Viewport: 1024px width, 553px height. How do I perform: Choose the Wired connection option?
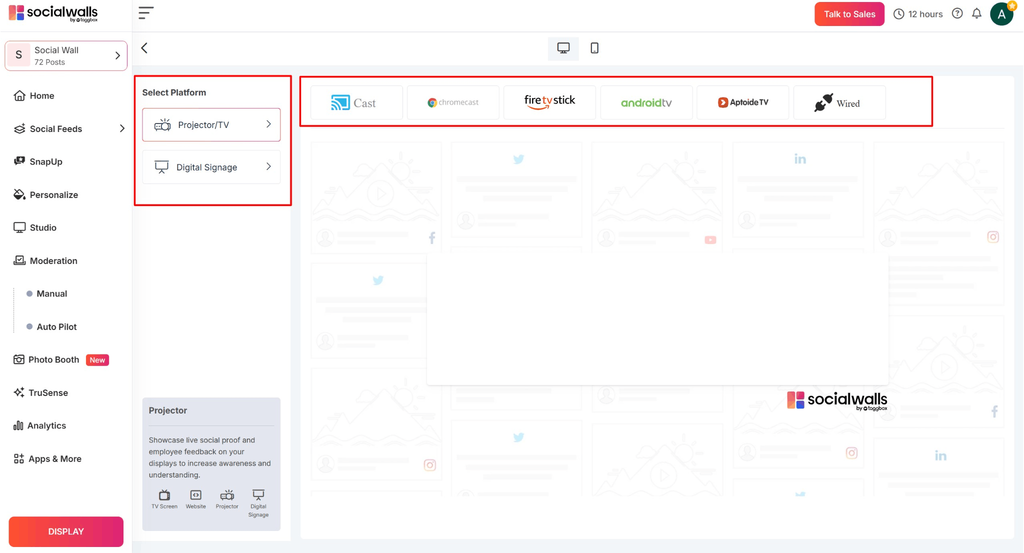point(839,103)
